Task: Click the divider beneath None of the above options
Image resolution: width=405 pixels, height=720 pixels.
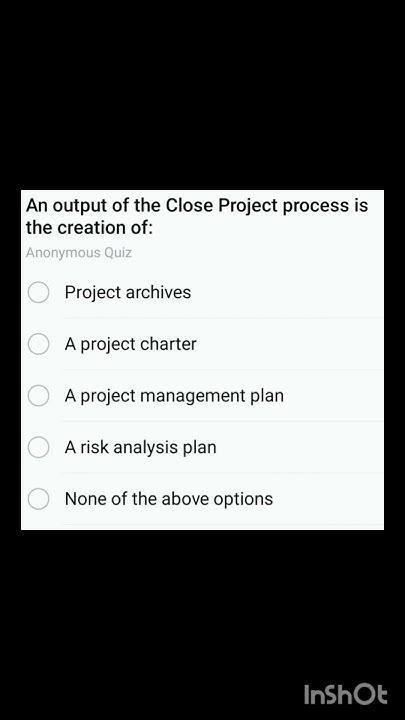Action: coord(224,524)
